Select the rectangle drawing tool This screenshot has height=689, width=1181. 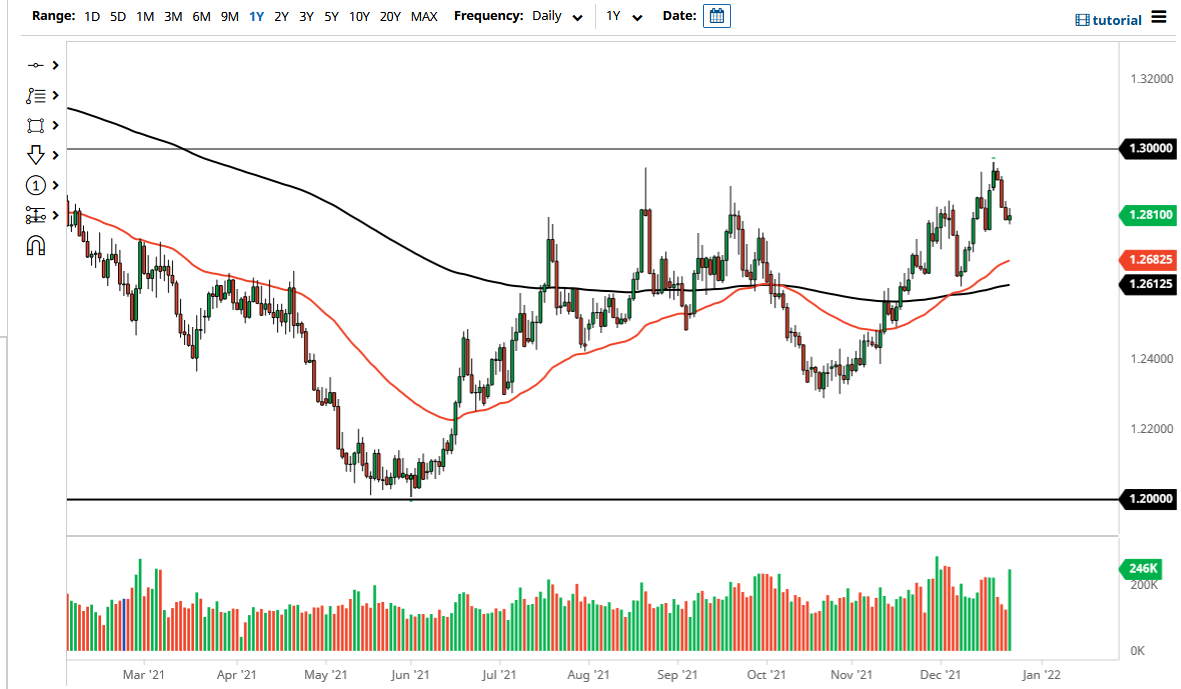pyautogui.click(x=36, y=125)
